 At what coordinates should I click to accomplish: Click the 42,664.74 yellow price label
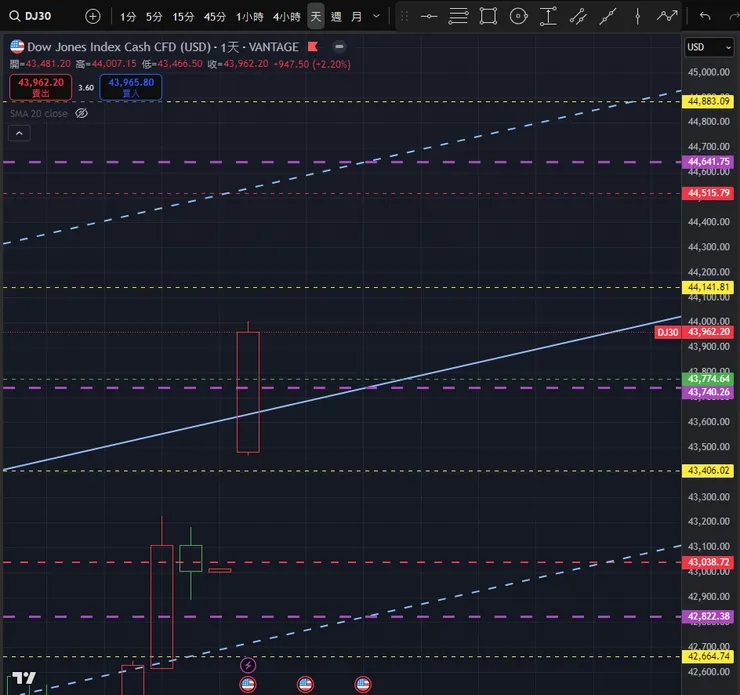[708, 656]
